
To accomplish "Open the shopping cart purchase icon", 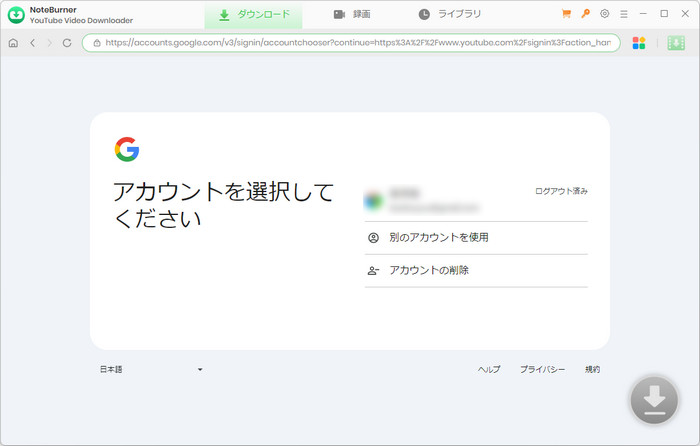I will click(566, 14).
